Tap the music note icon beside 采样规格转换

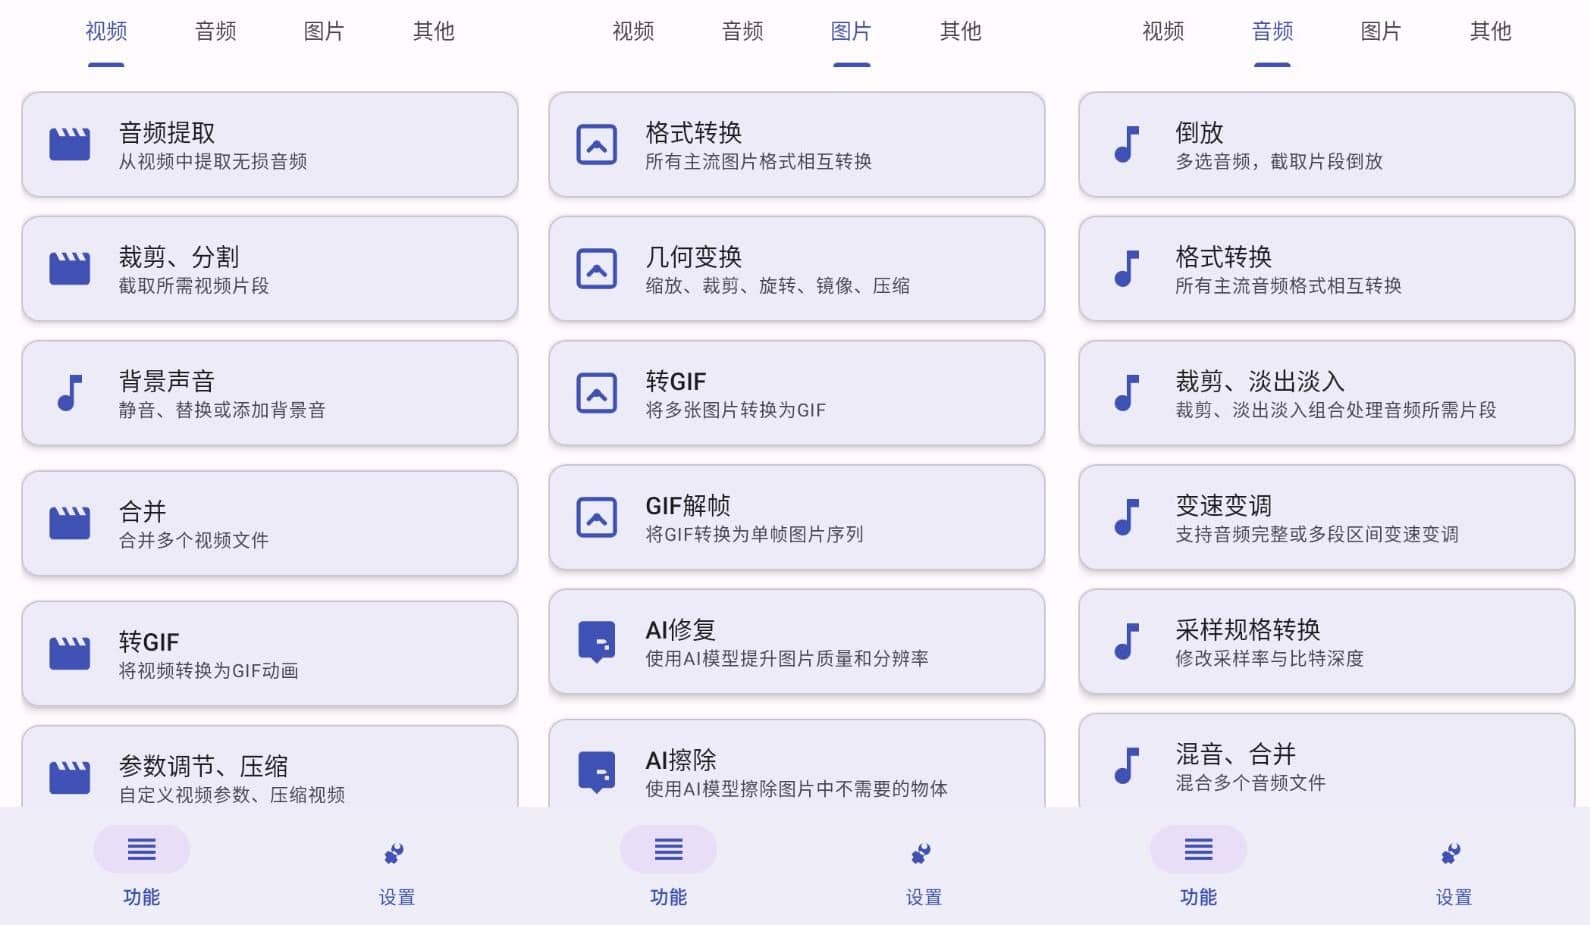pos(1127,641)
